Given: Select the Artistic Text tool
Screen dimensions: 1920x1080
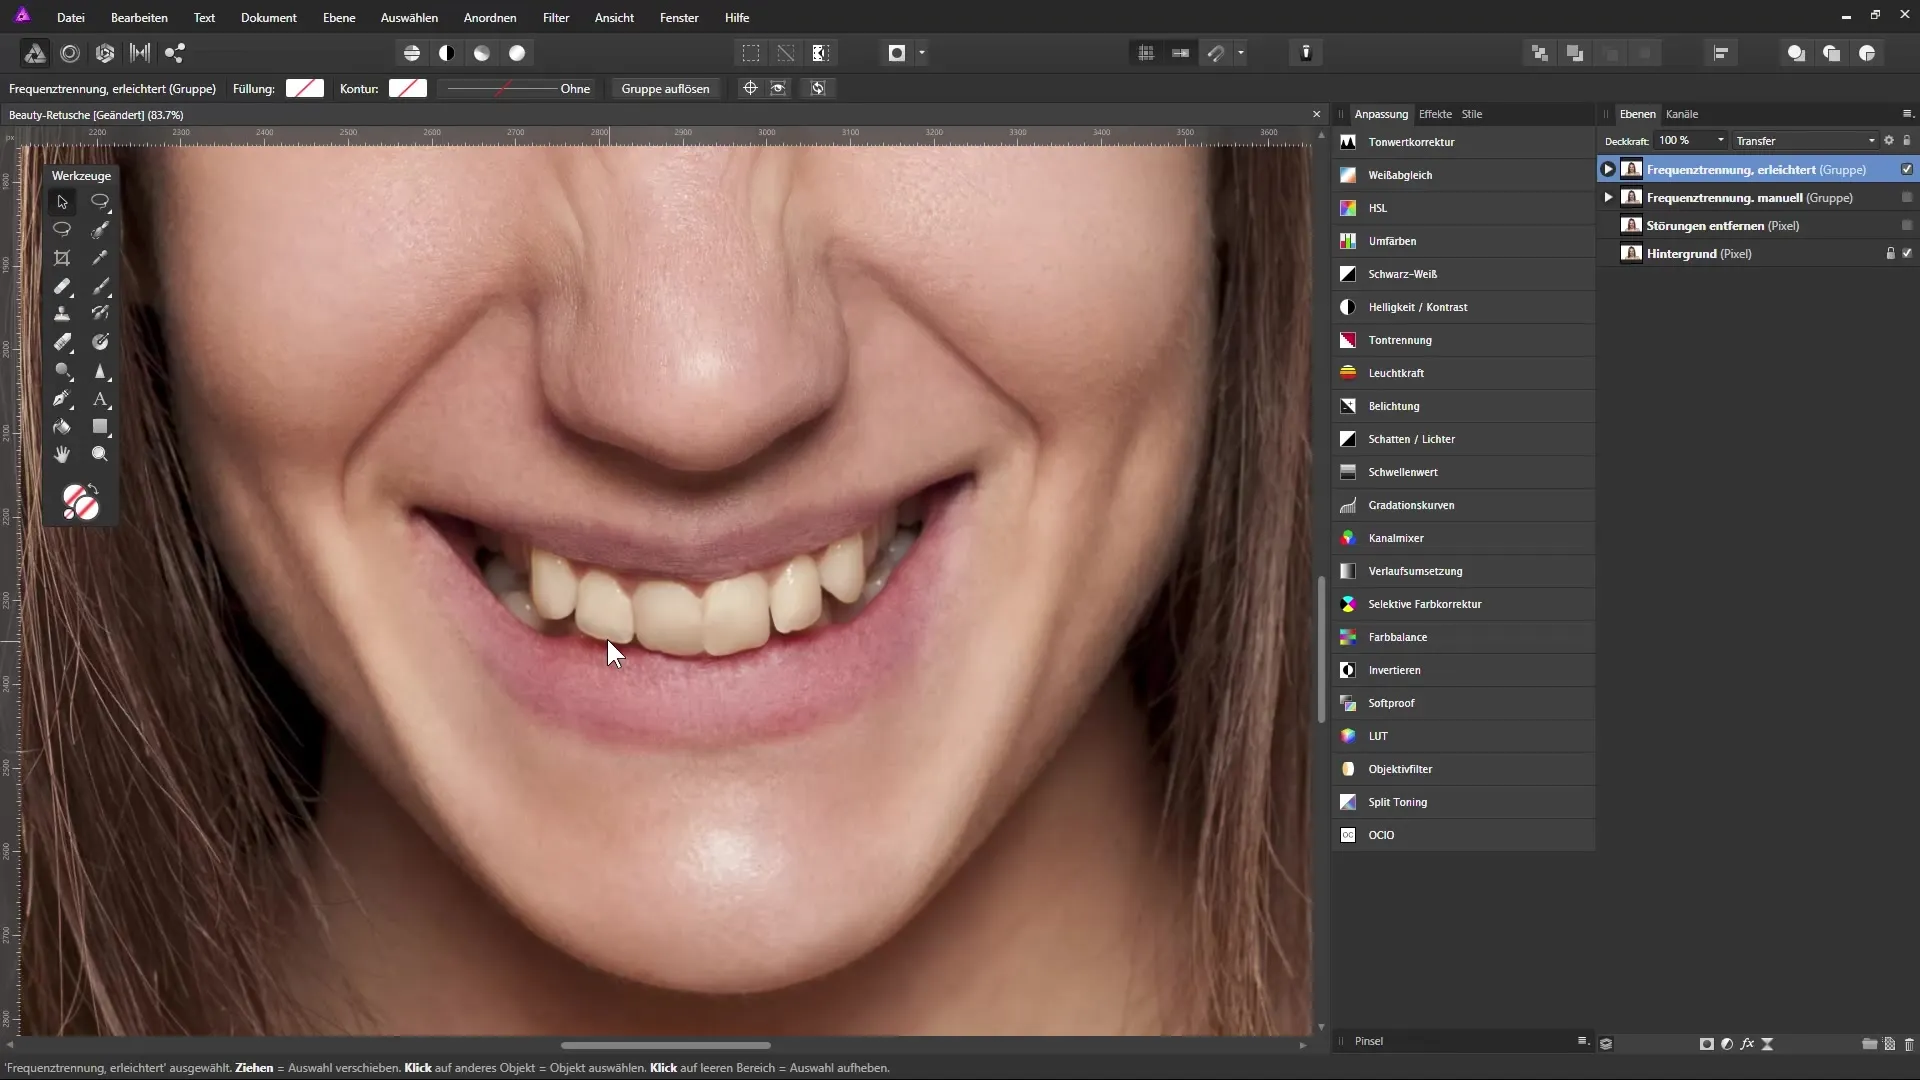Looking at the screenshot, I should (x=100, y=399).
